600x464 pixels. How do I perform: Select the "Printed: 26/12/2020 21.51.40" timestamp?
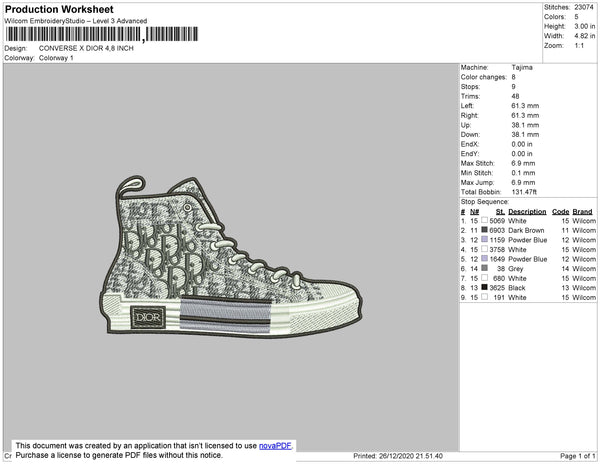398,456
